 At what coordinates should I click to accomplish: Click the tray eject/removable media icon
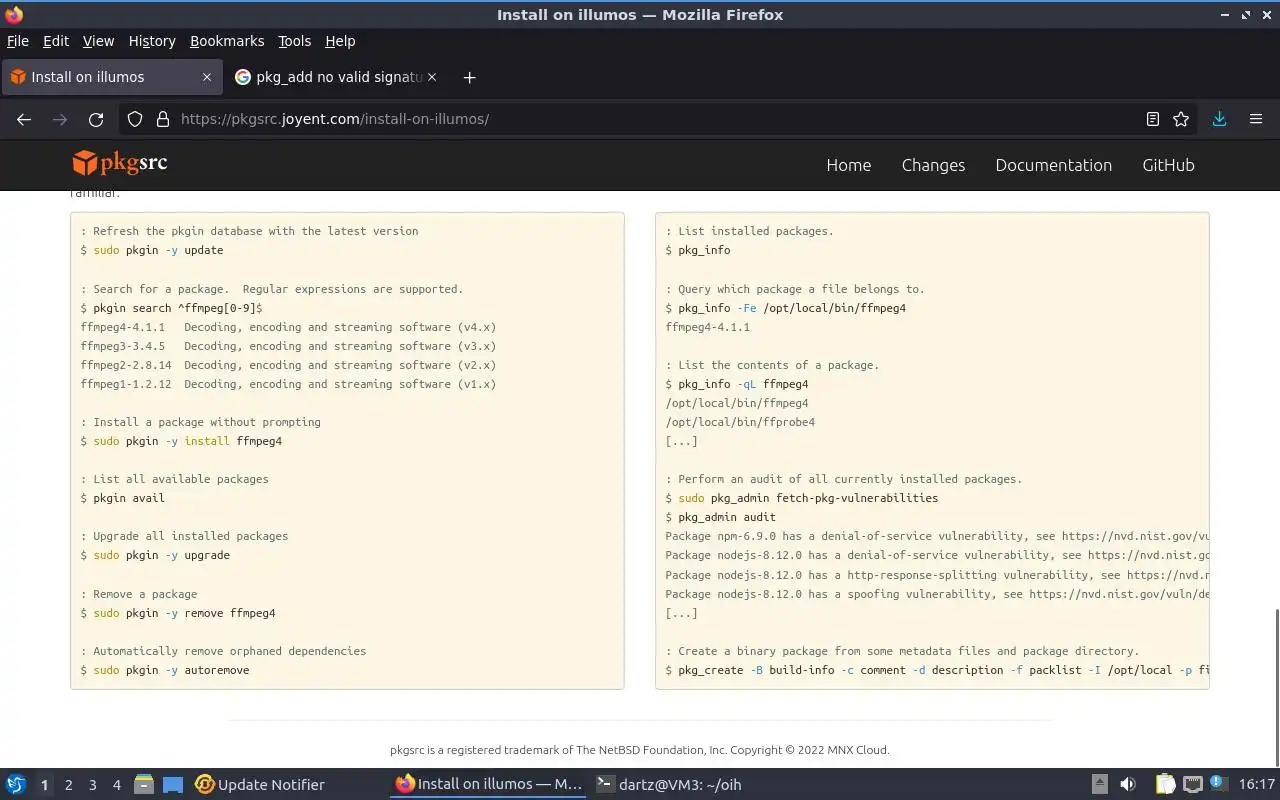pos(1099,784)
